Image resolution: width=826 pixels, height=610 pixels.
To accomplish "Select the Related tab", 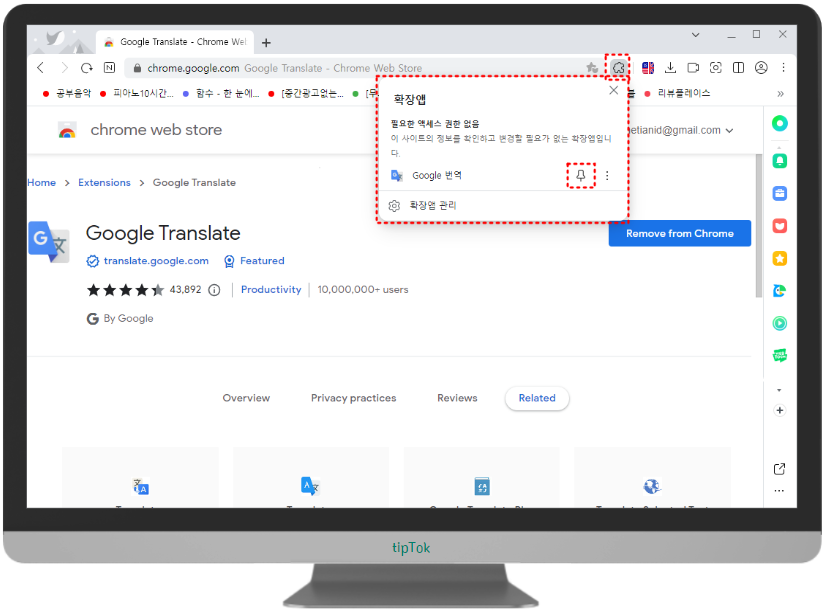I will coord(537,398).
